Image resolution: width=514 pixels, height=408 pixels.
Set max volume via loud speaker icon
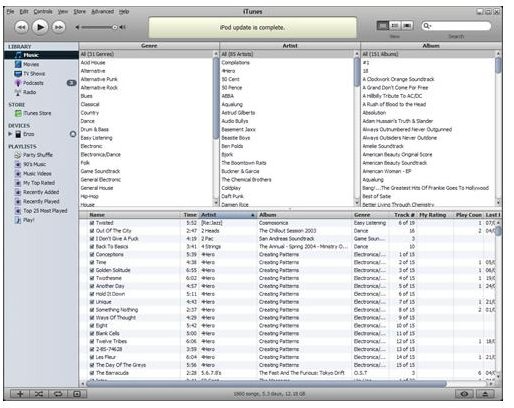tap(123, 27)
